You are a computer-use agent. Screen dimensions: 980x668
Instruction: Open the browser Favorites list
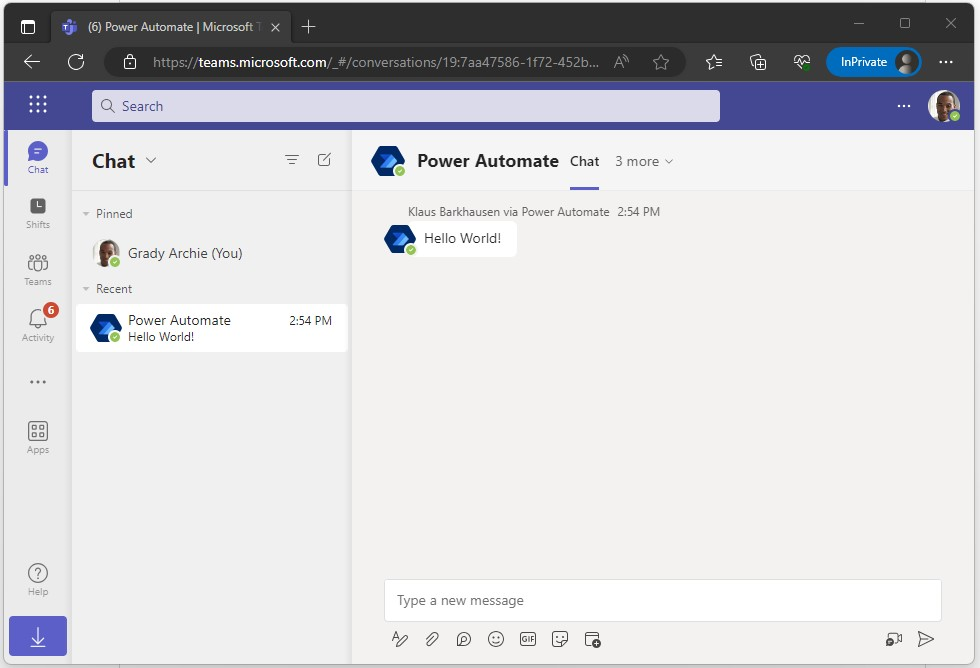coord(714,62)
